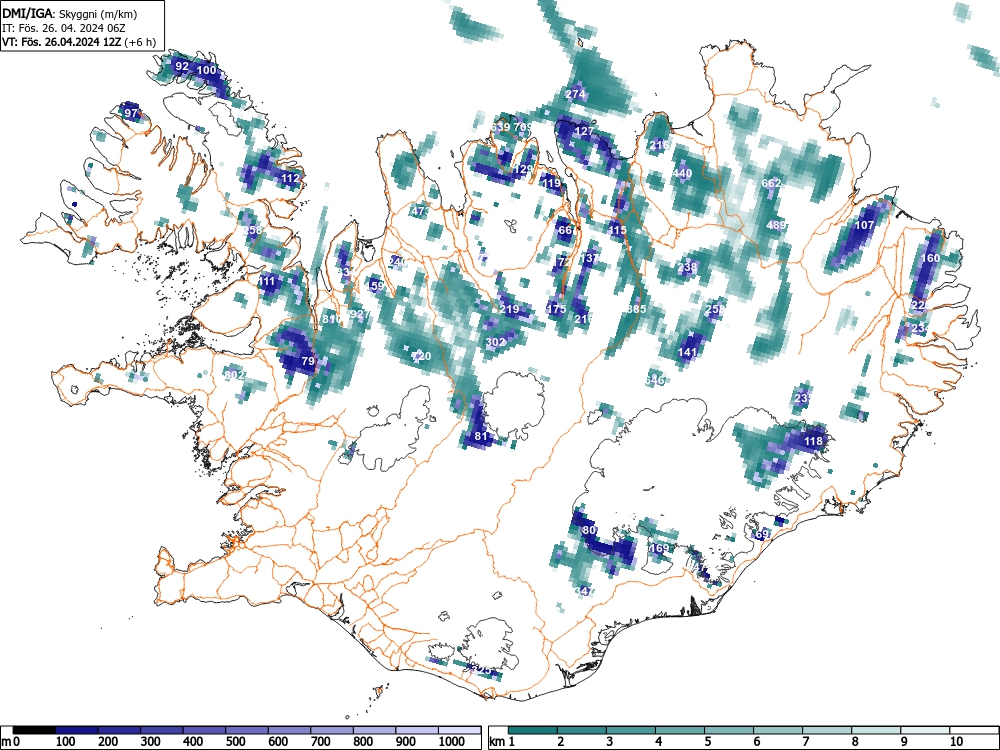Image resolution: width=1000 pixels, height=750 pixels.
Task: Select the '81' label beside the glacier outline
Action: [481, 437]
